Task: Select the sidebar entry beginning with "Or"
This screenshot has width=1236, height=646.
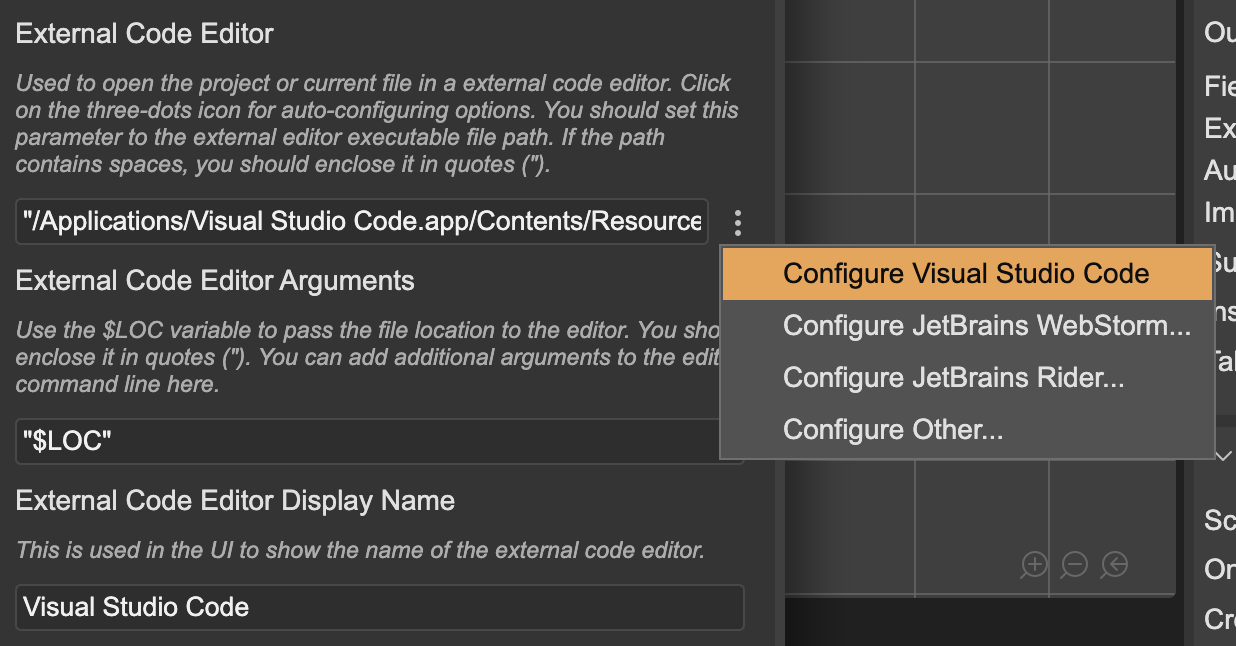Action: [1218, 570]
